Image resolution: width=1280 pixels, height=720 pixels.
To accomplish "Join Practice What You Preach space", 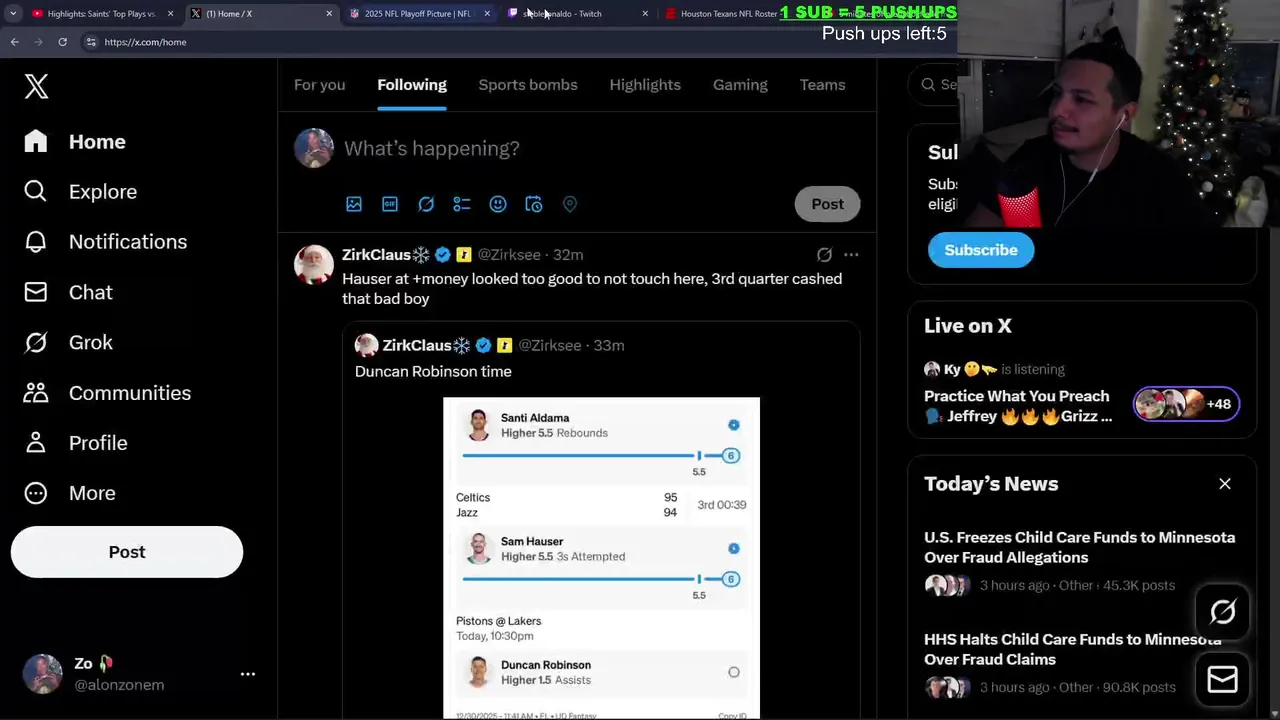I will pyautogui.click(x=1018, y=406).
